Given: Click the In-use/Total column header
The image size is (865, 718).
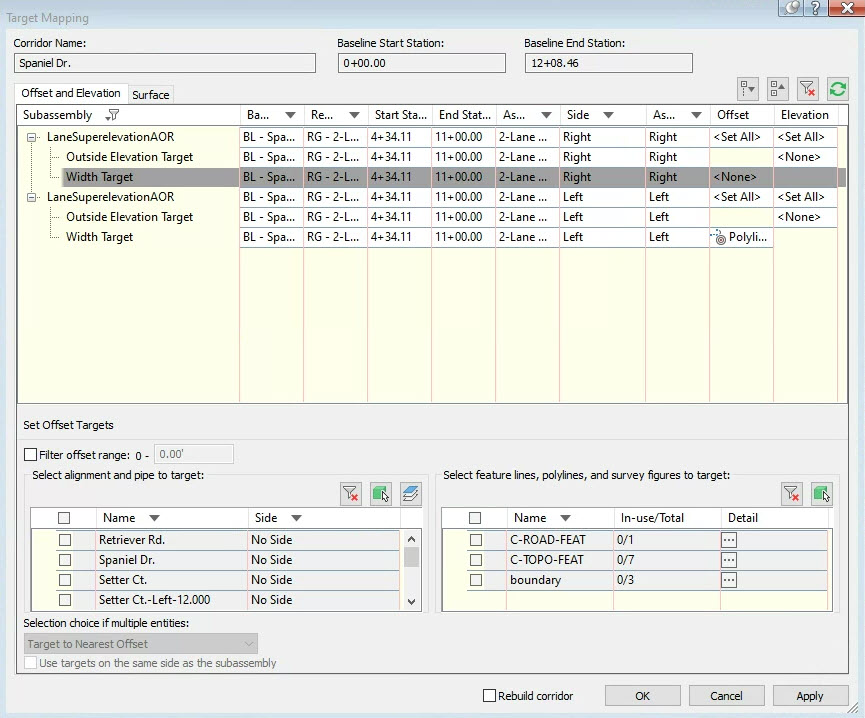Looking at the screenshot, I should [667, 518].
